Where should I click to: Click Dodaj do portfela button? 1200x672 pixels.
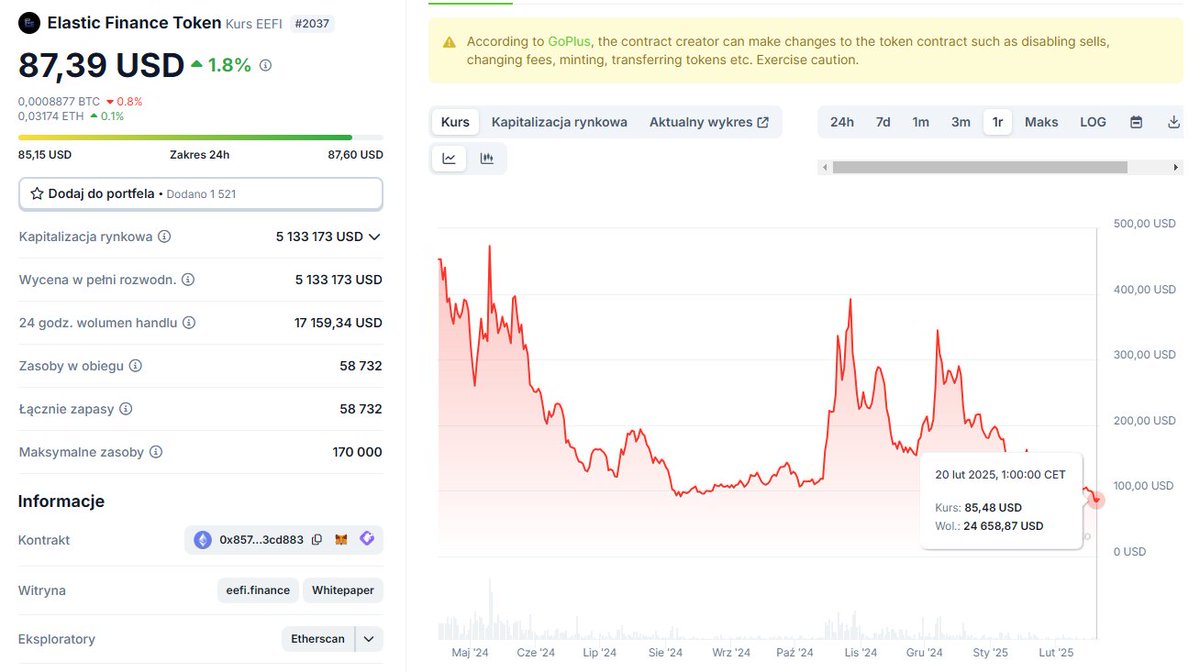point(200,194)
